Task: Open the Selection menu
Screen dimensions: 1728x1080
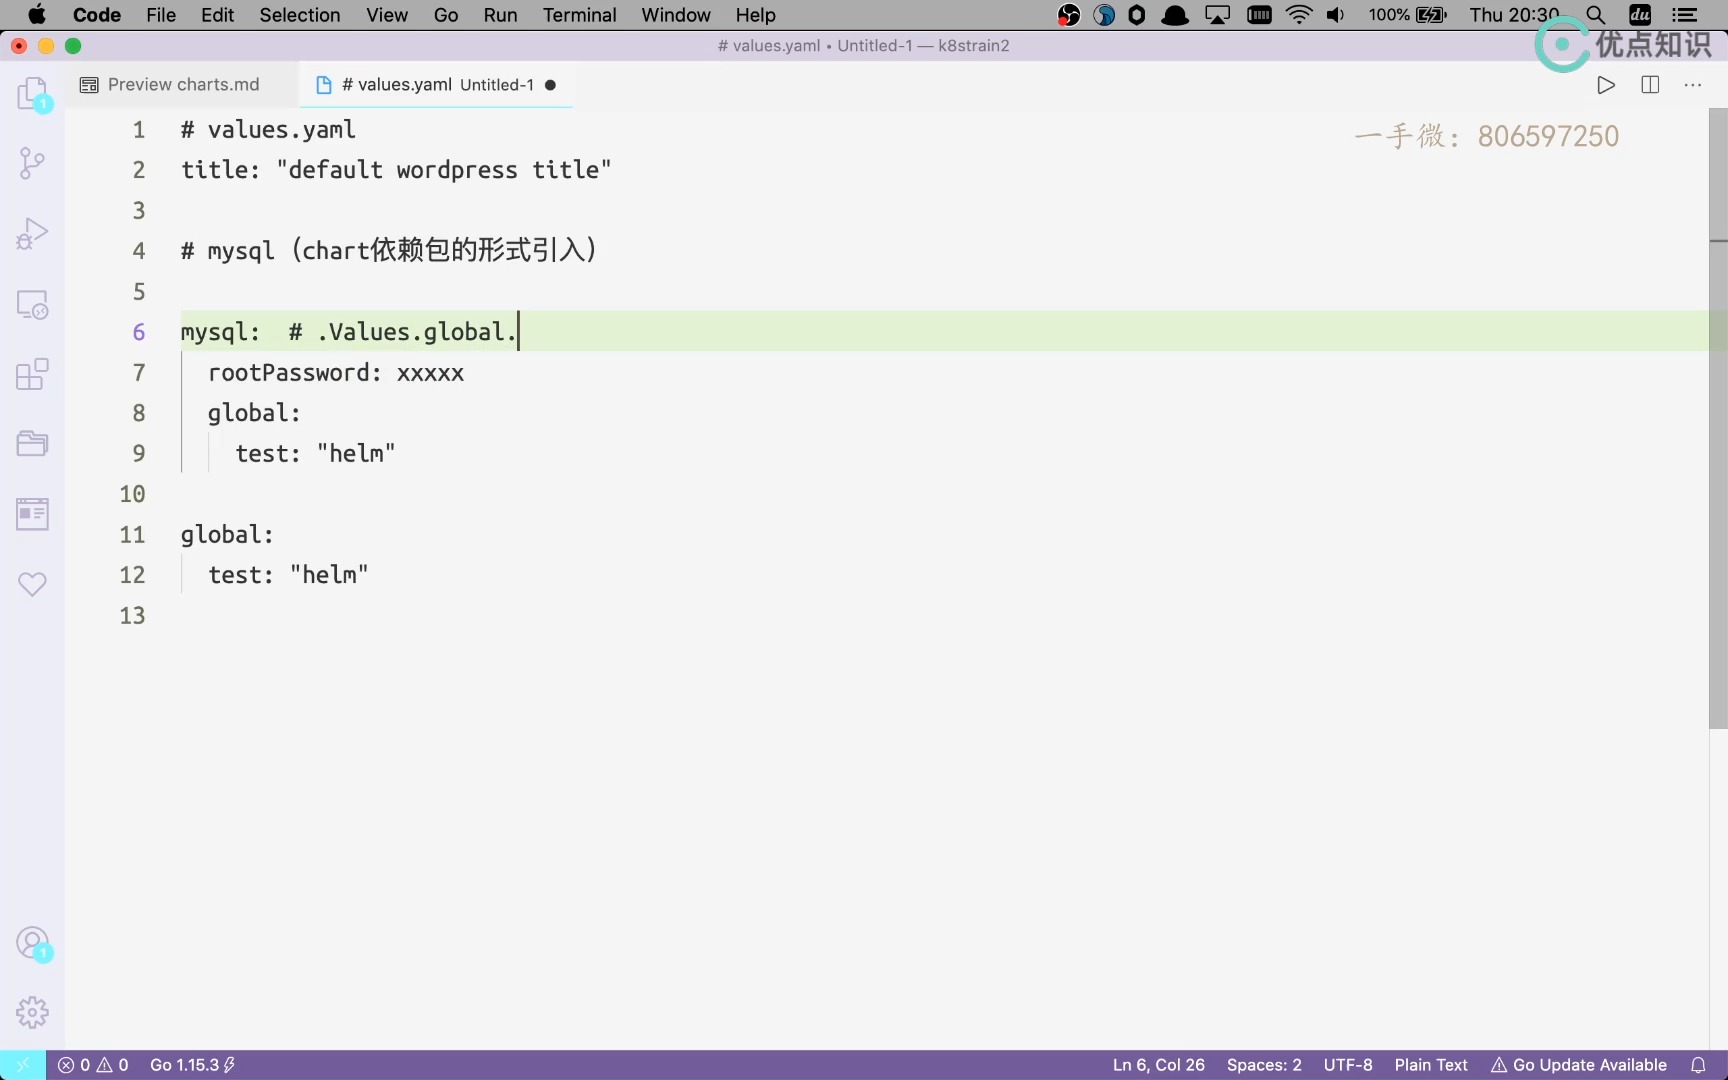Action: click(x=300, y=15)
